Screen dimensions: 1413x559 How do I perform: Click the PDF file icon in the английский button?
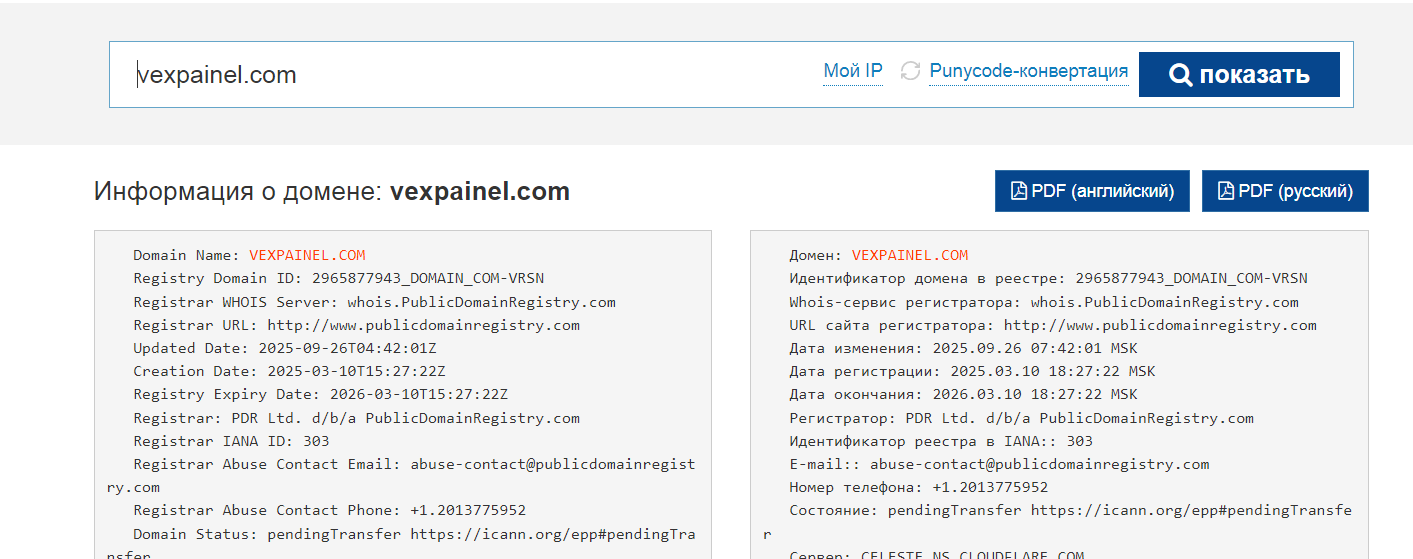pos(1019,191)
